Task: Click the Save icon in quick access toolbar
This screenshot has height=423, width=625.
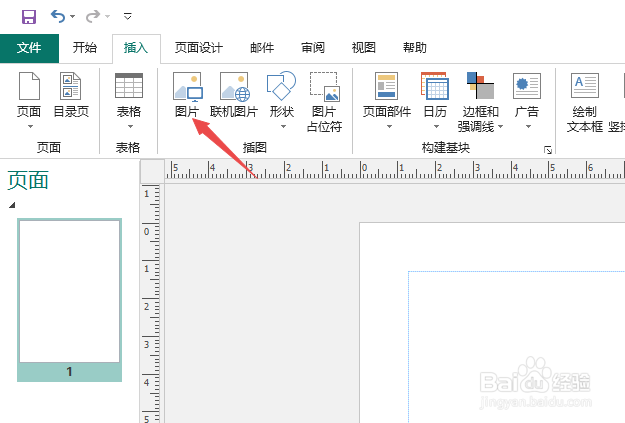Action: coord(29,17)
